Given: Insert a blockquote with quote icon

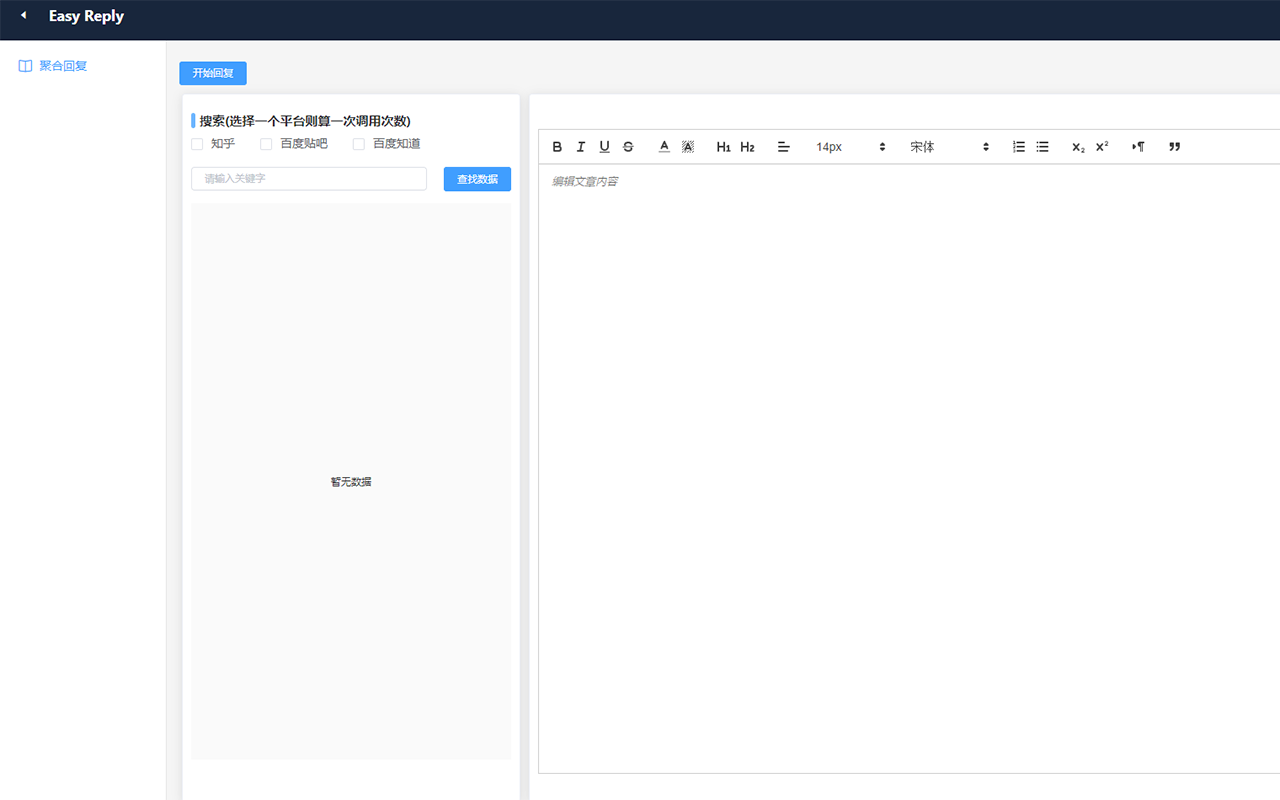Looking at the screenshot, I should tap(1175, 147).
